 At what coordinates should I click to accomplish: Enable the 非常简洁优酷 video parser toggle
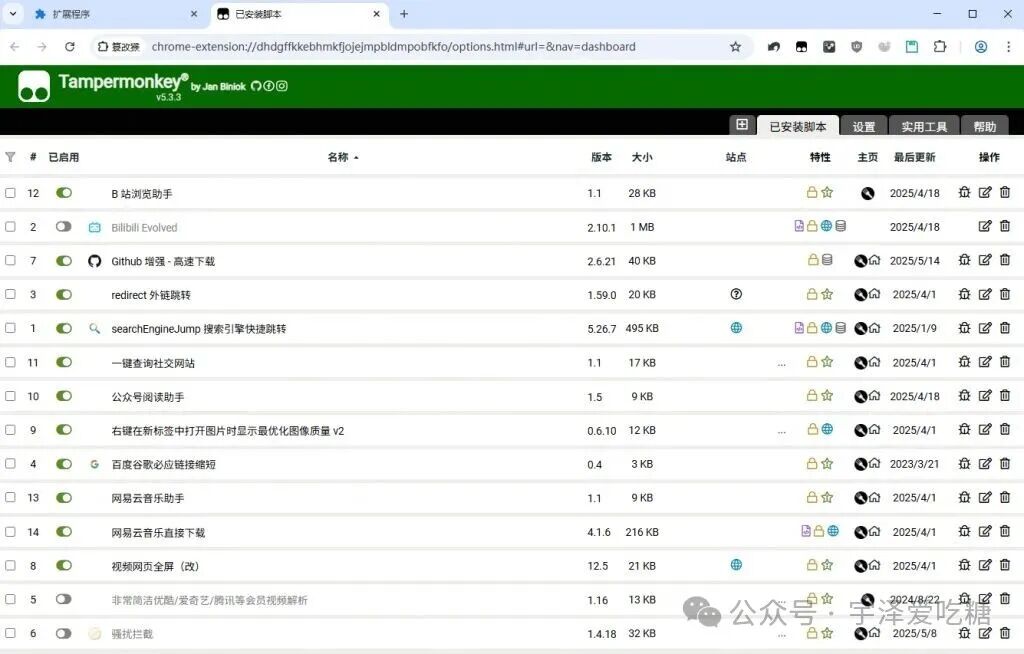[63, 599]
